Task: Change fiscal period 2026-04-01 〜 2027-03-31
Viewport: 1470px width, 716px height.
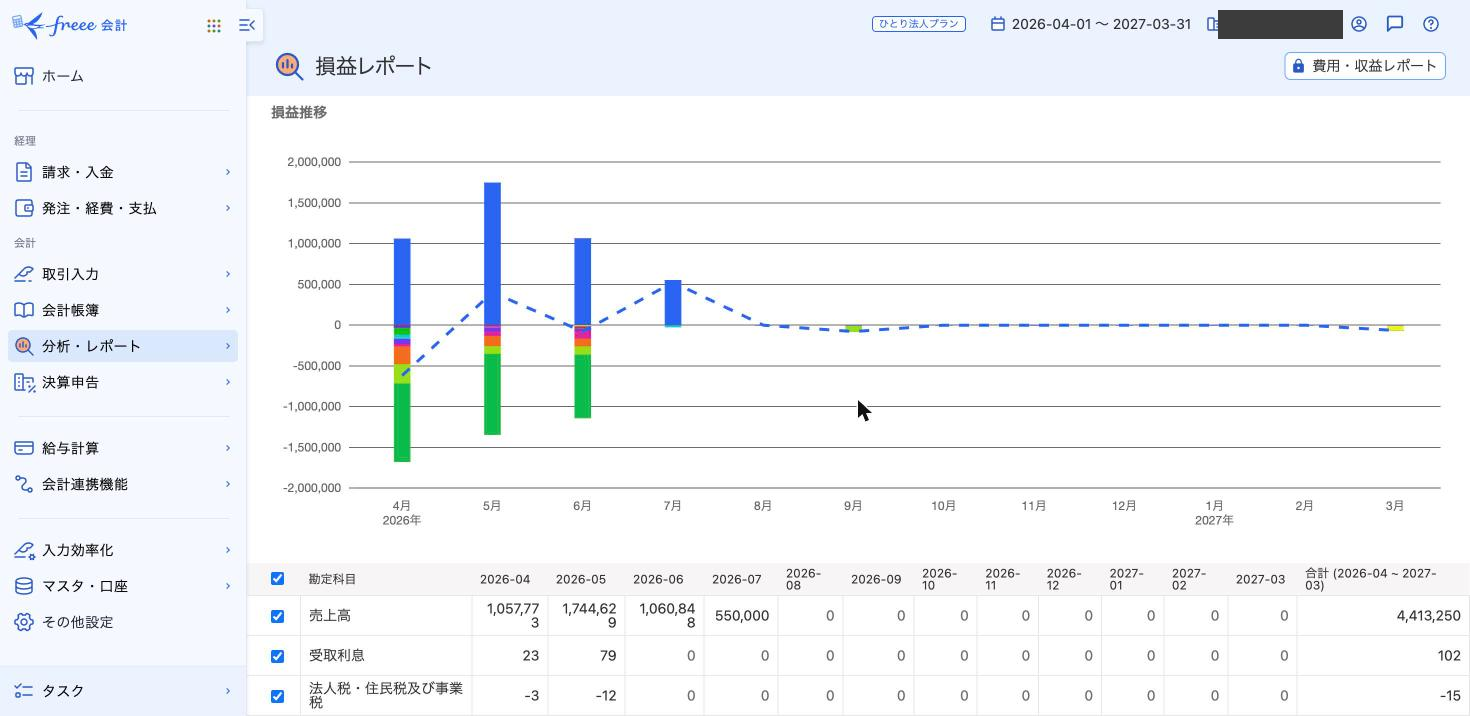Action: coord(1101,24)
